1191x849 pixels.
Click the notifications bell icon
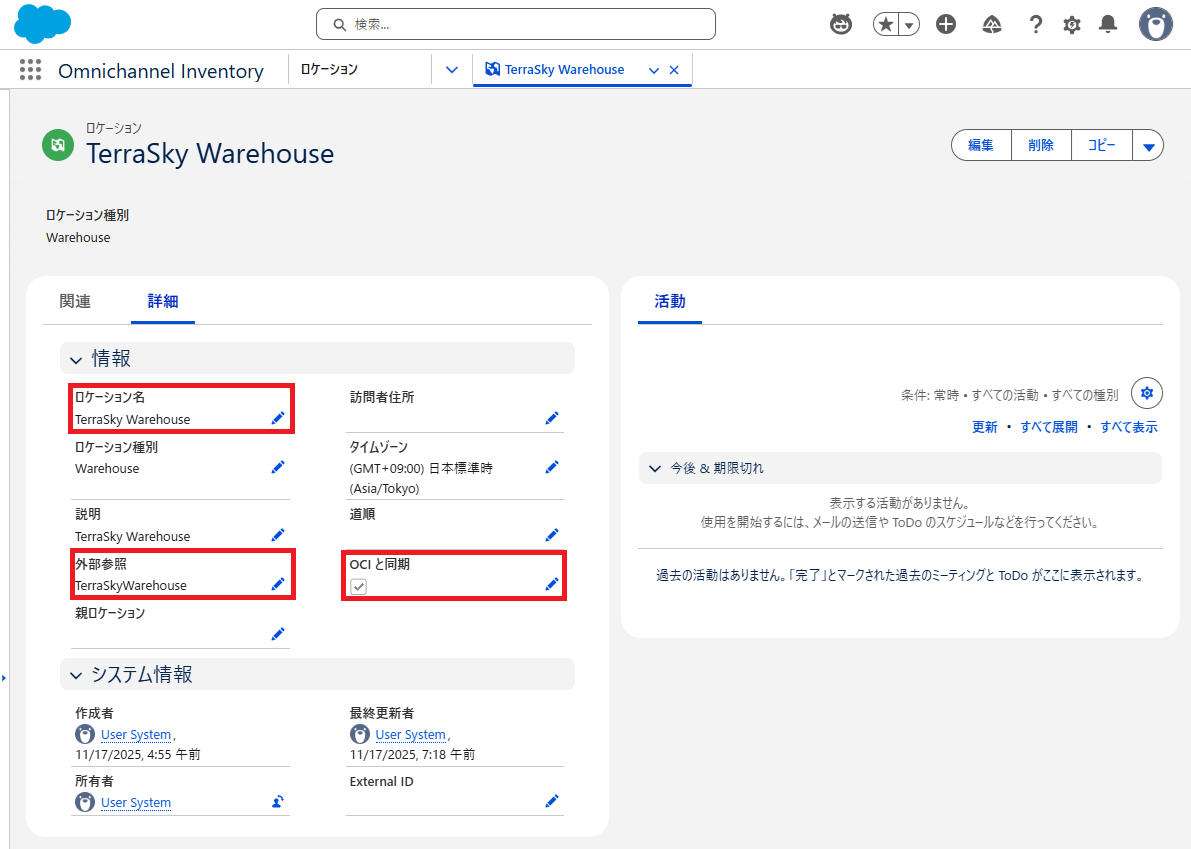pos(1108,24)
